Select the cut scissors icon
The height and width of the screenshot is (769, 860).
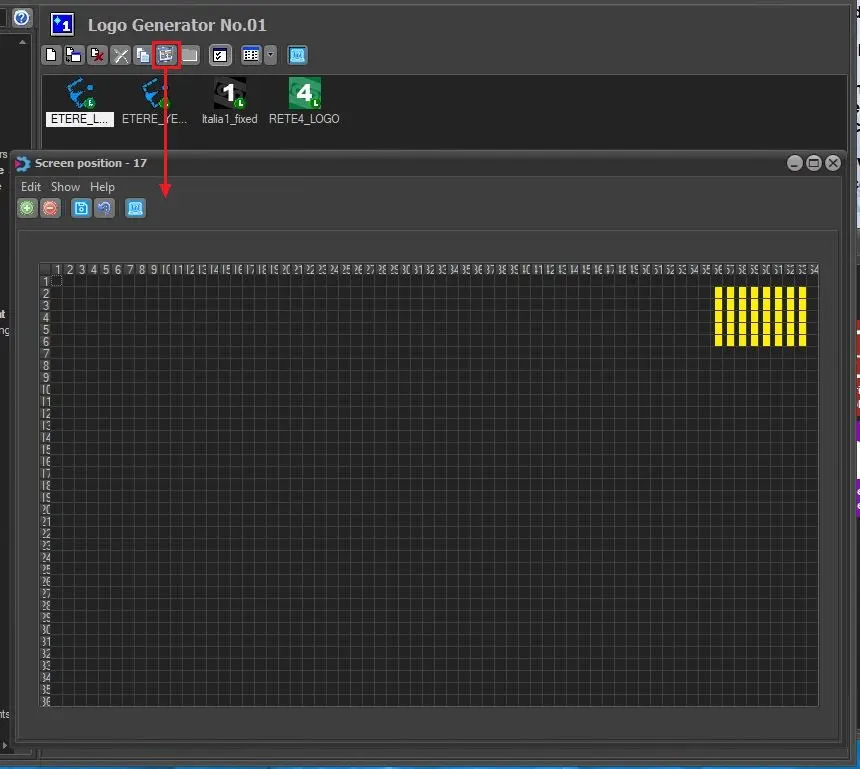(121, 56)
